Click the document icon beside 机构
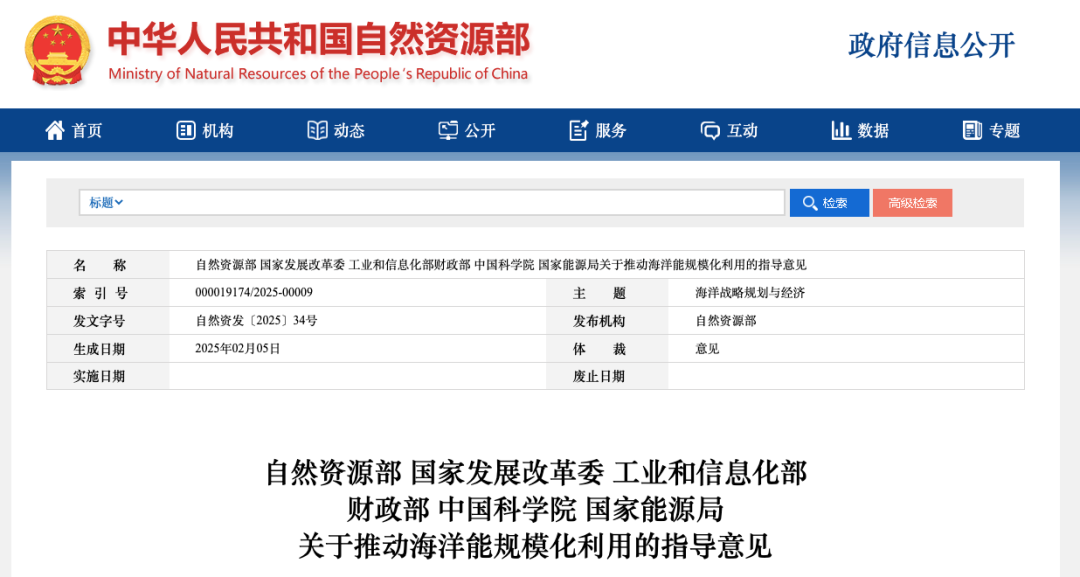 pyautogui.click(x=186, y=130)
